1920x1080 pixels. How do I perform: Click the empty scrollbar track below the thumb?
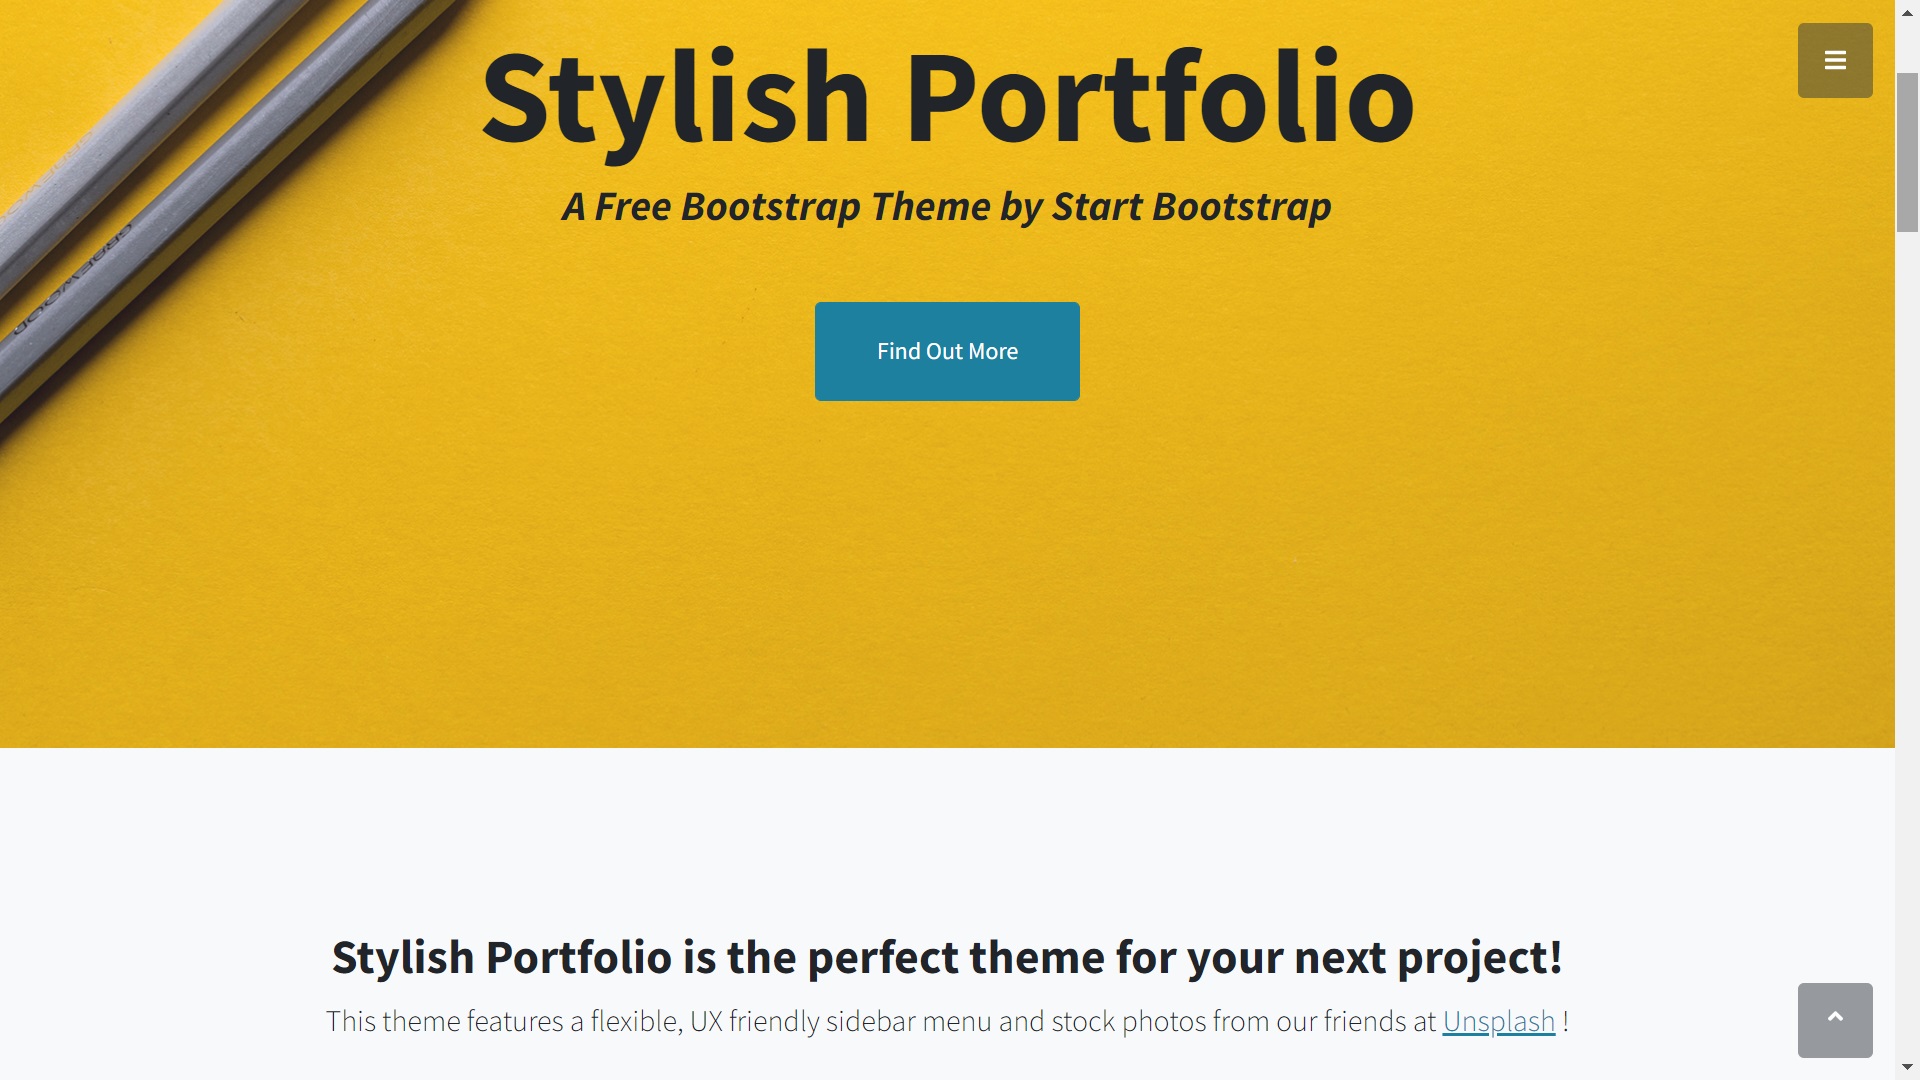click(1907, 640)
